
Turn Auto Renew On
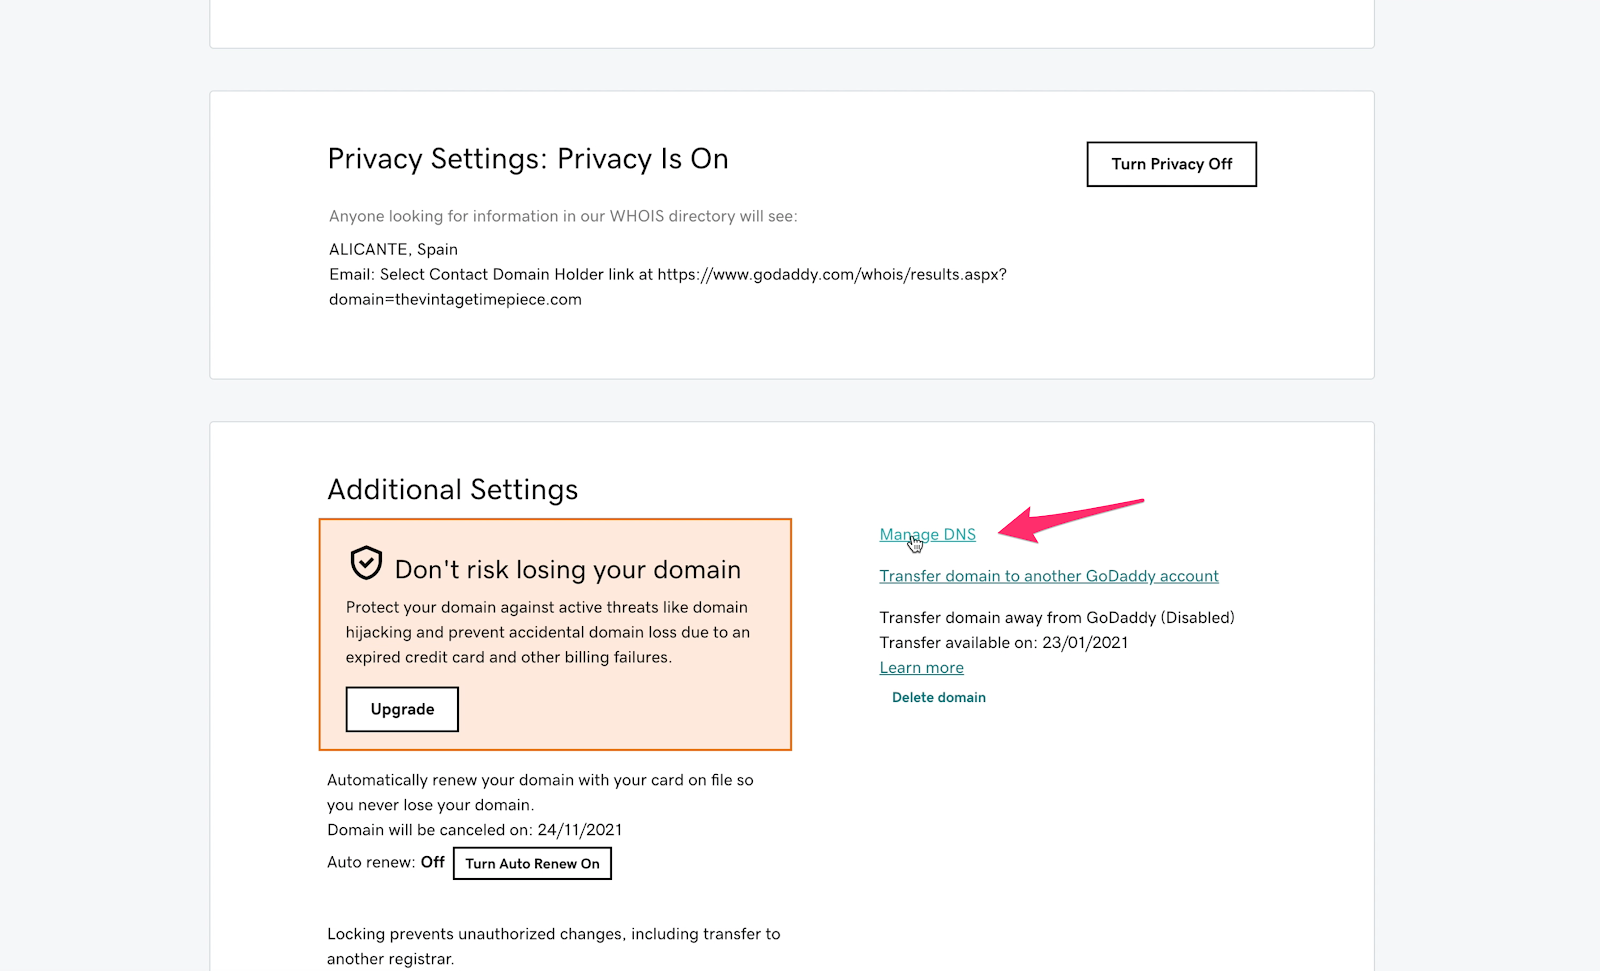532,863
